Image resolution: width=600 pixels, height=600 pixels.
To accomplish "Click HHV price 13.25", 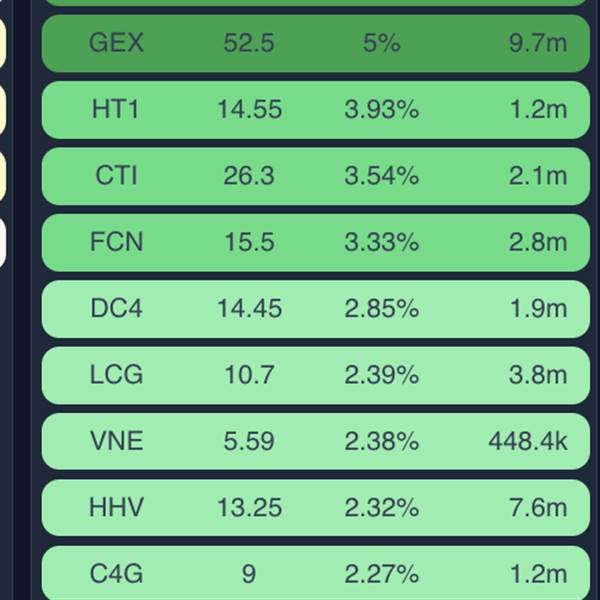I will pyautogui.click(x=249, y=507).
